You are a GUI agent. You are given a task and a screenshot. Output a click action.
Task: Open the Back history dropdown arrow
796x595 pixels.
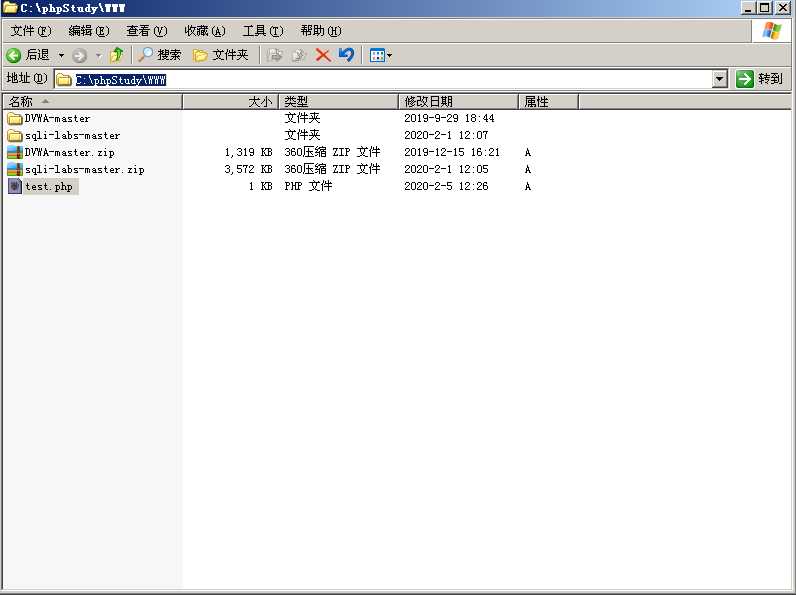[61, 55]
